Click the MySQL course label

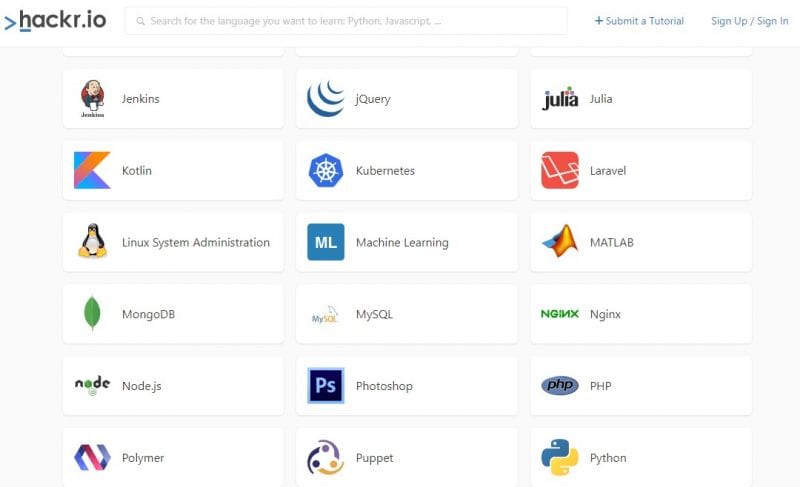(x=374, y=314)
